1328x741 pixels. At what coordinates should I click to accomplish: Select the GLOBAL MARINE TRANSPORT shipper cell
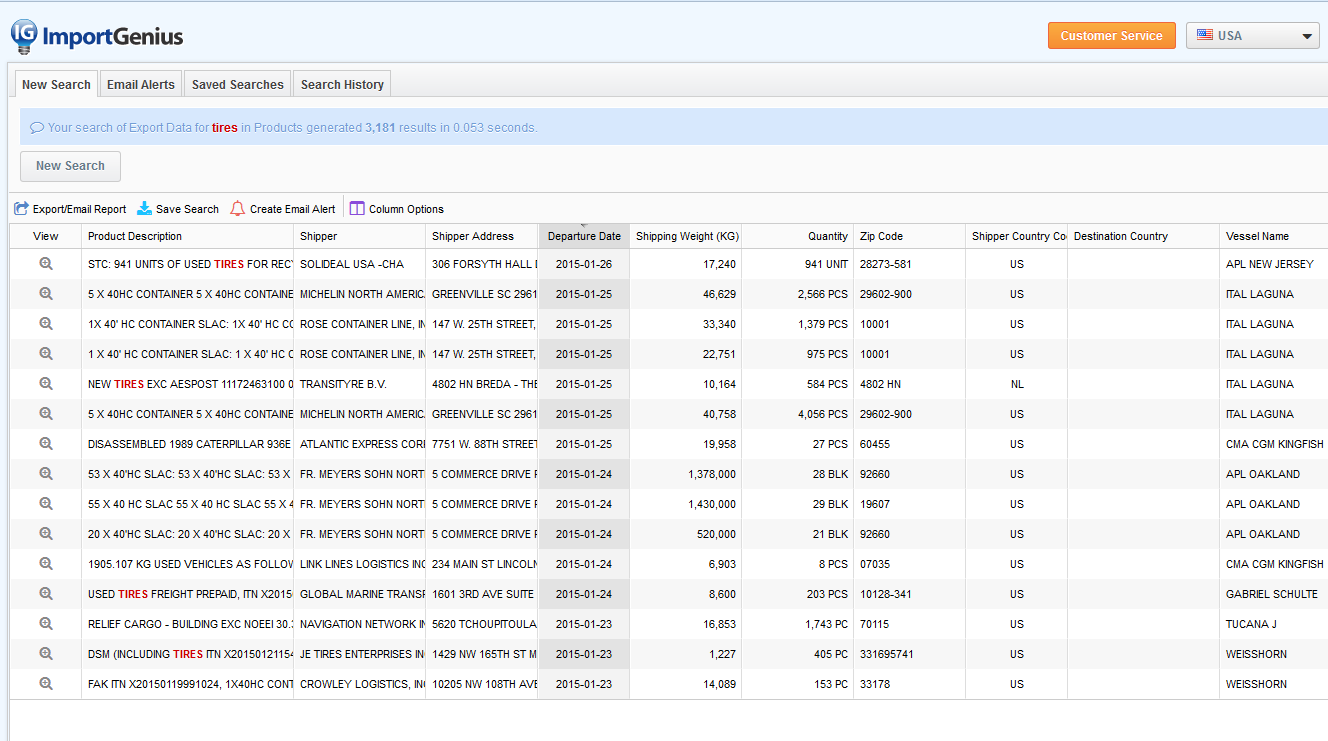tap(361, 594)
